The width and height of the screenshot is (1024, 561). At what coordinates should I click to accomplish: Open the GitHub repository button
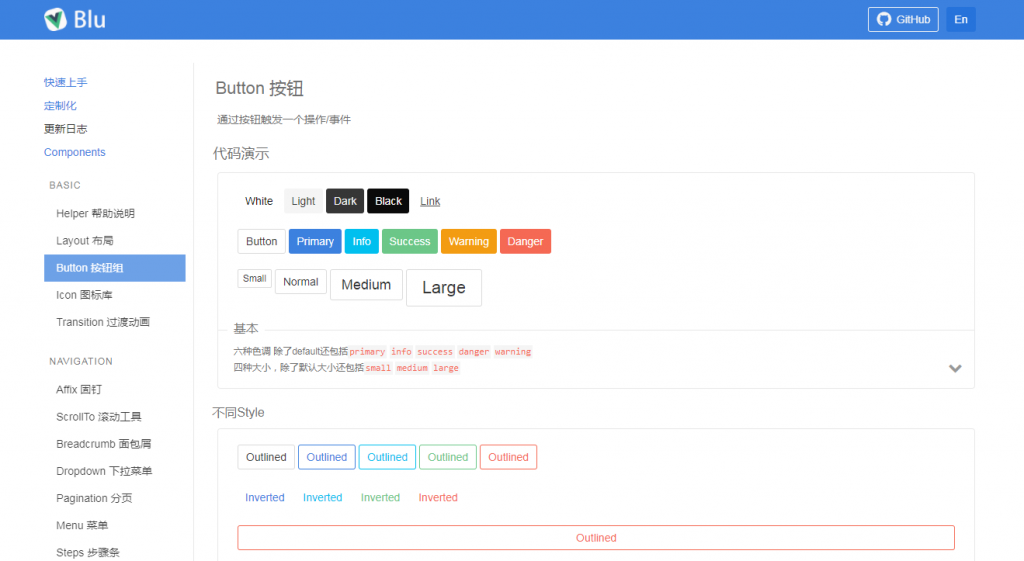[x=902, y=20]
